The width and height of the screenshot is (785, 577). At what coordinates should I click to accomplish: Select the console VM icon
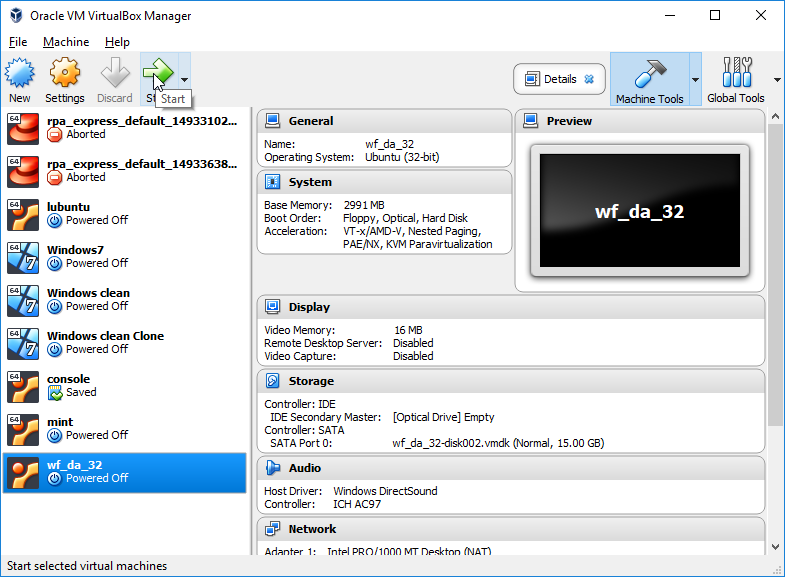pyautogui.click(x=23, y=387)
